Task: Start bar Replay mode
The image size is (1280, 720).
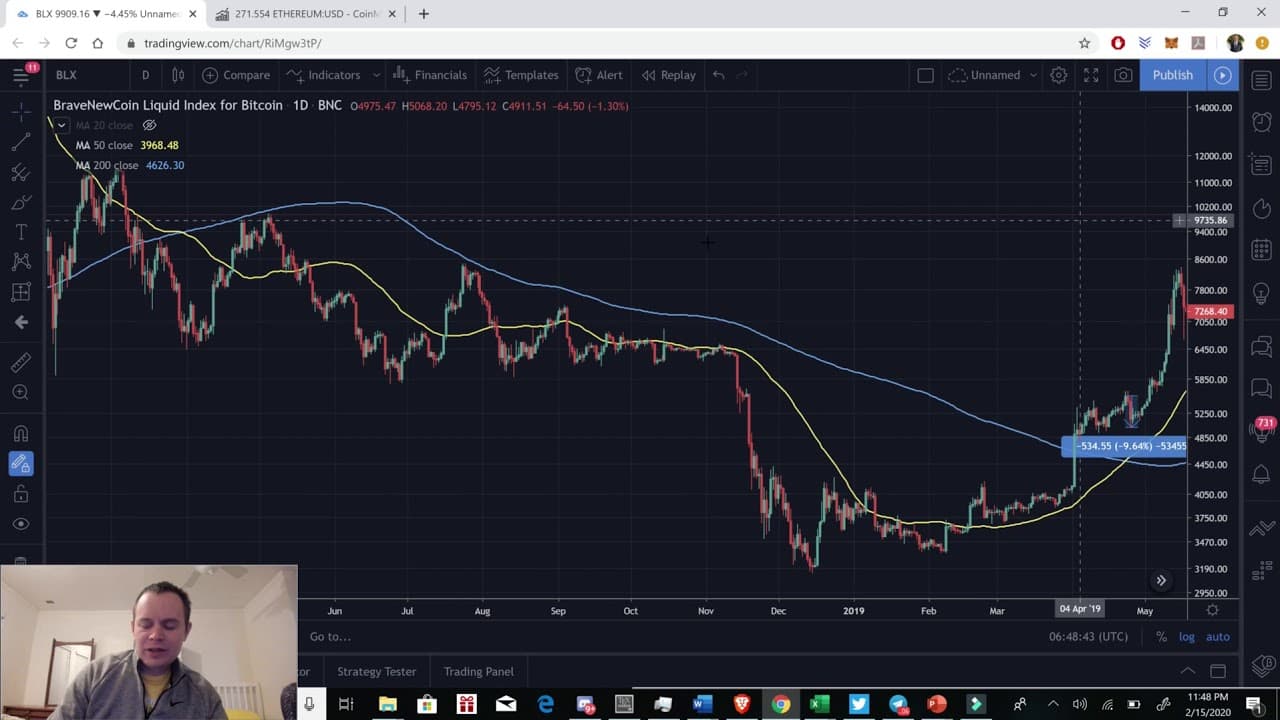Action: (668, 75)
